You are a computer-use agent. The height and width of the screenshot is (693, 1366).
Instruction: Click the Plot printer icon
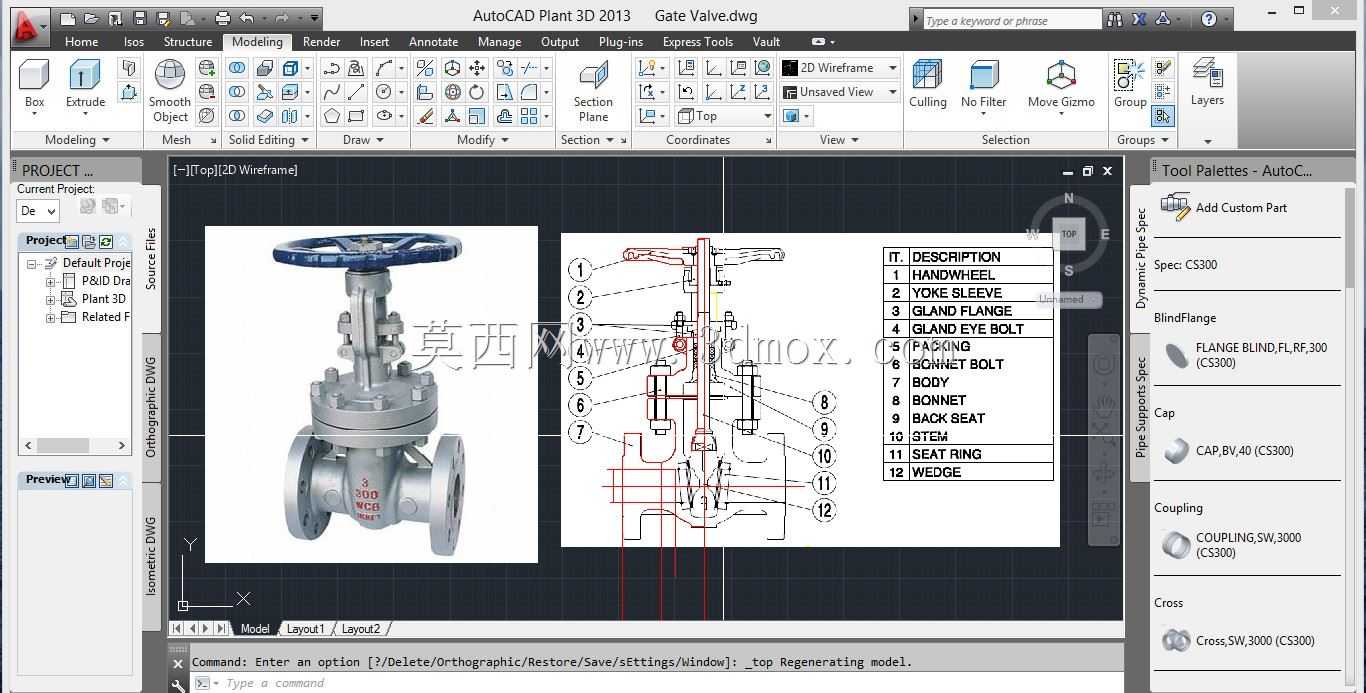[222, 18]
